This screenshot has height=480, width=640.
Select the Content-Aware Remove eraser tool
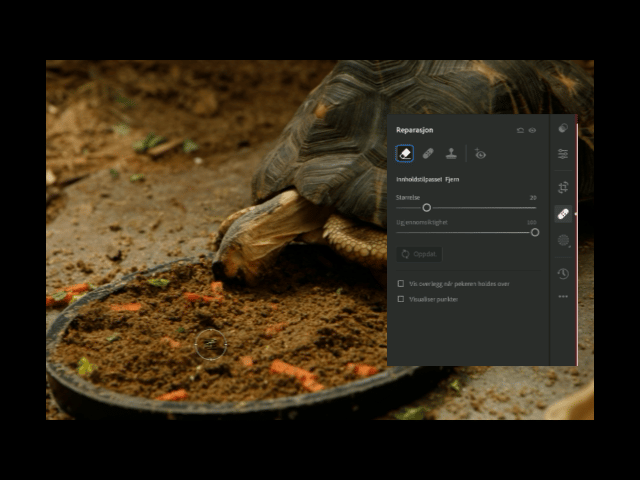tap(404, 153)
